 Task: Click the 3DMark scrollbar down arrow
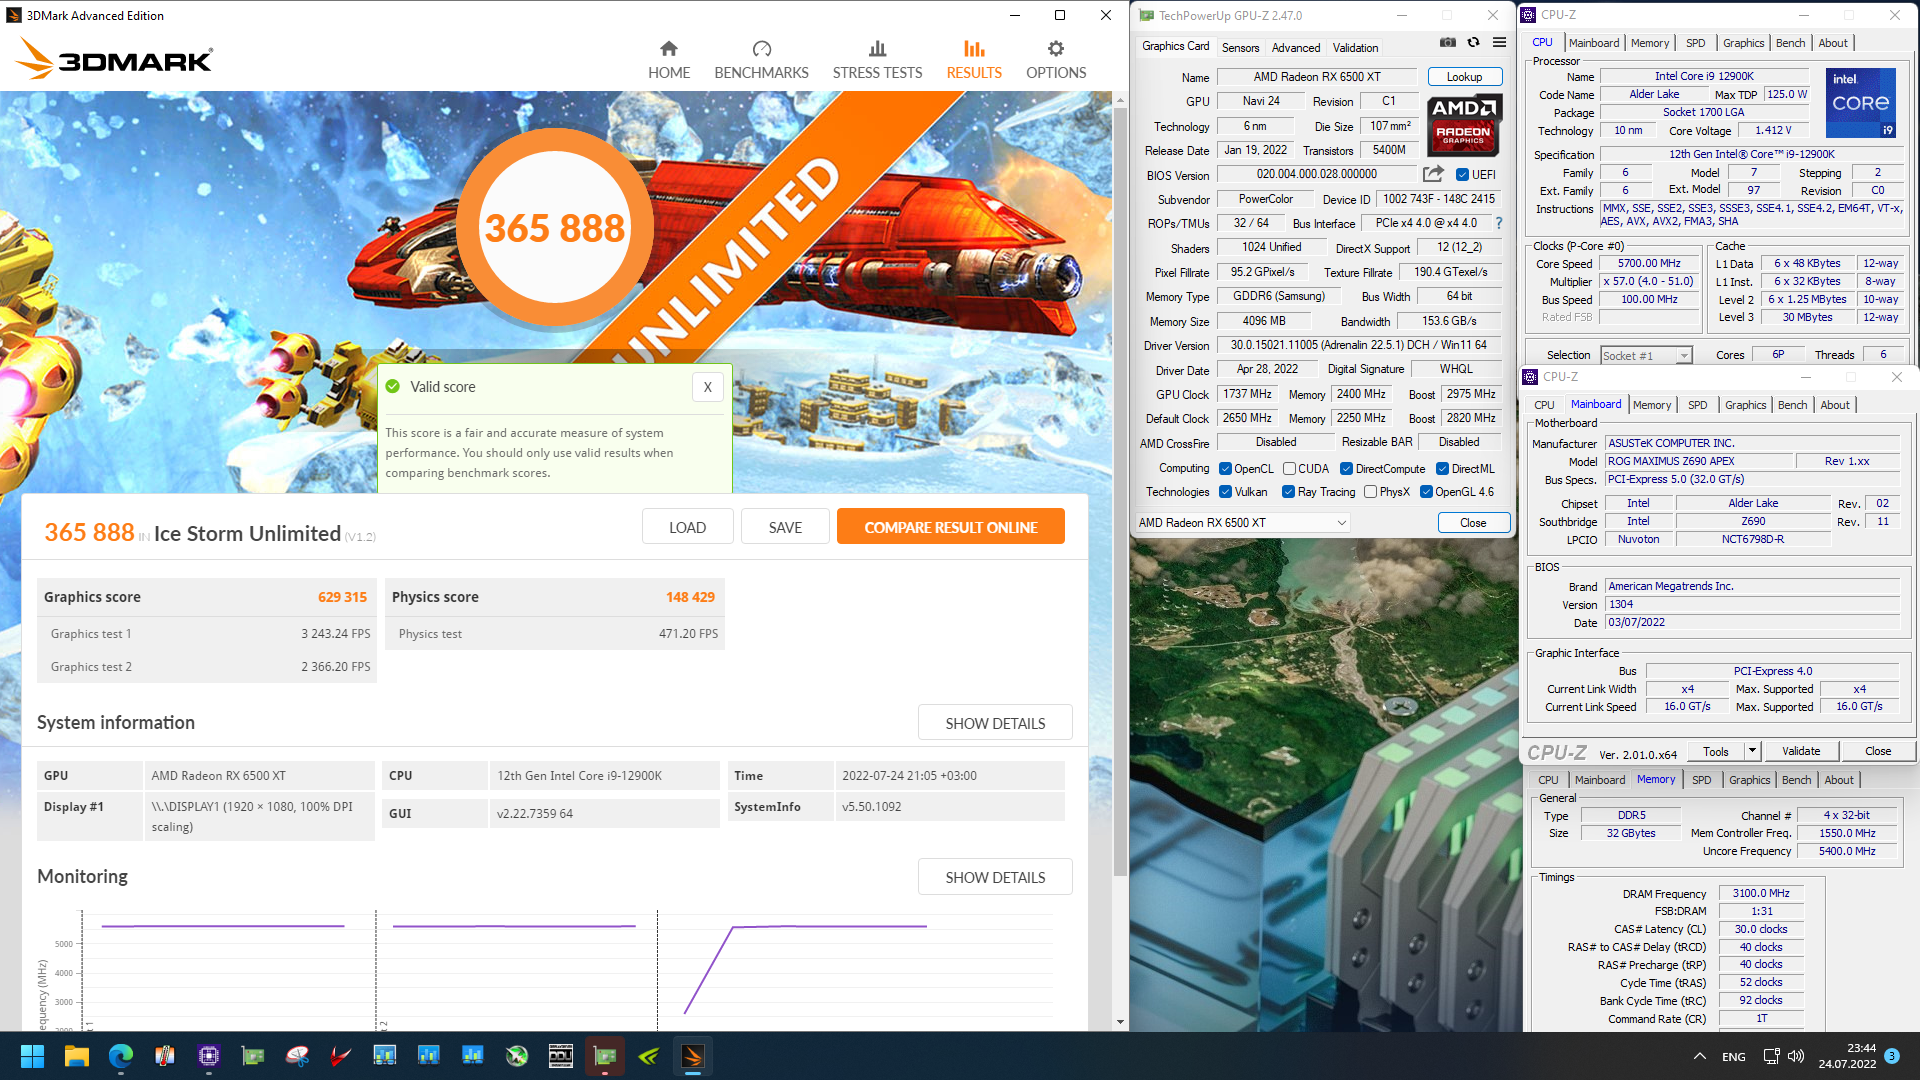pyautogui.click(x=1120, y=1022)
